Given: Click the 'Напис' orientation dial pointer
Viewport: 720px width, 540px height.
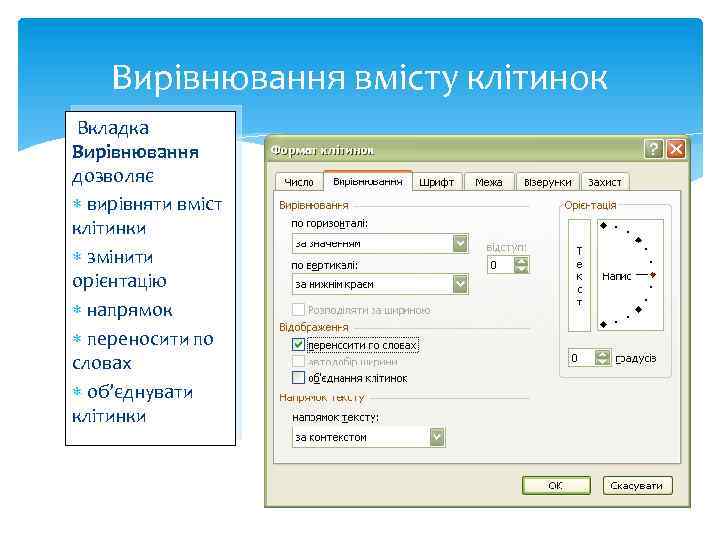Looking at the screenshot, I should 653,275.
